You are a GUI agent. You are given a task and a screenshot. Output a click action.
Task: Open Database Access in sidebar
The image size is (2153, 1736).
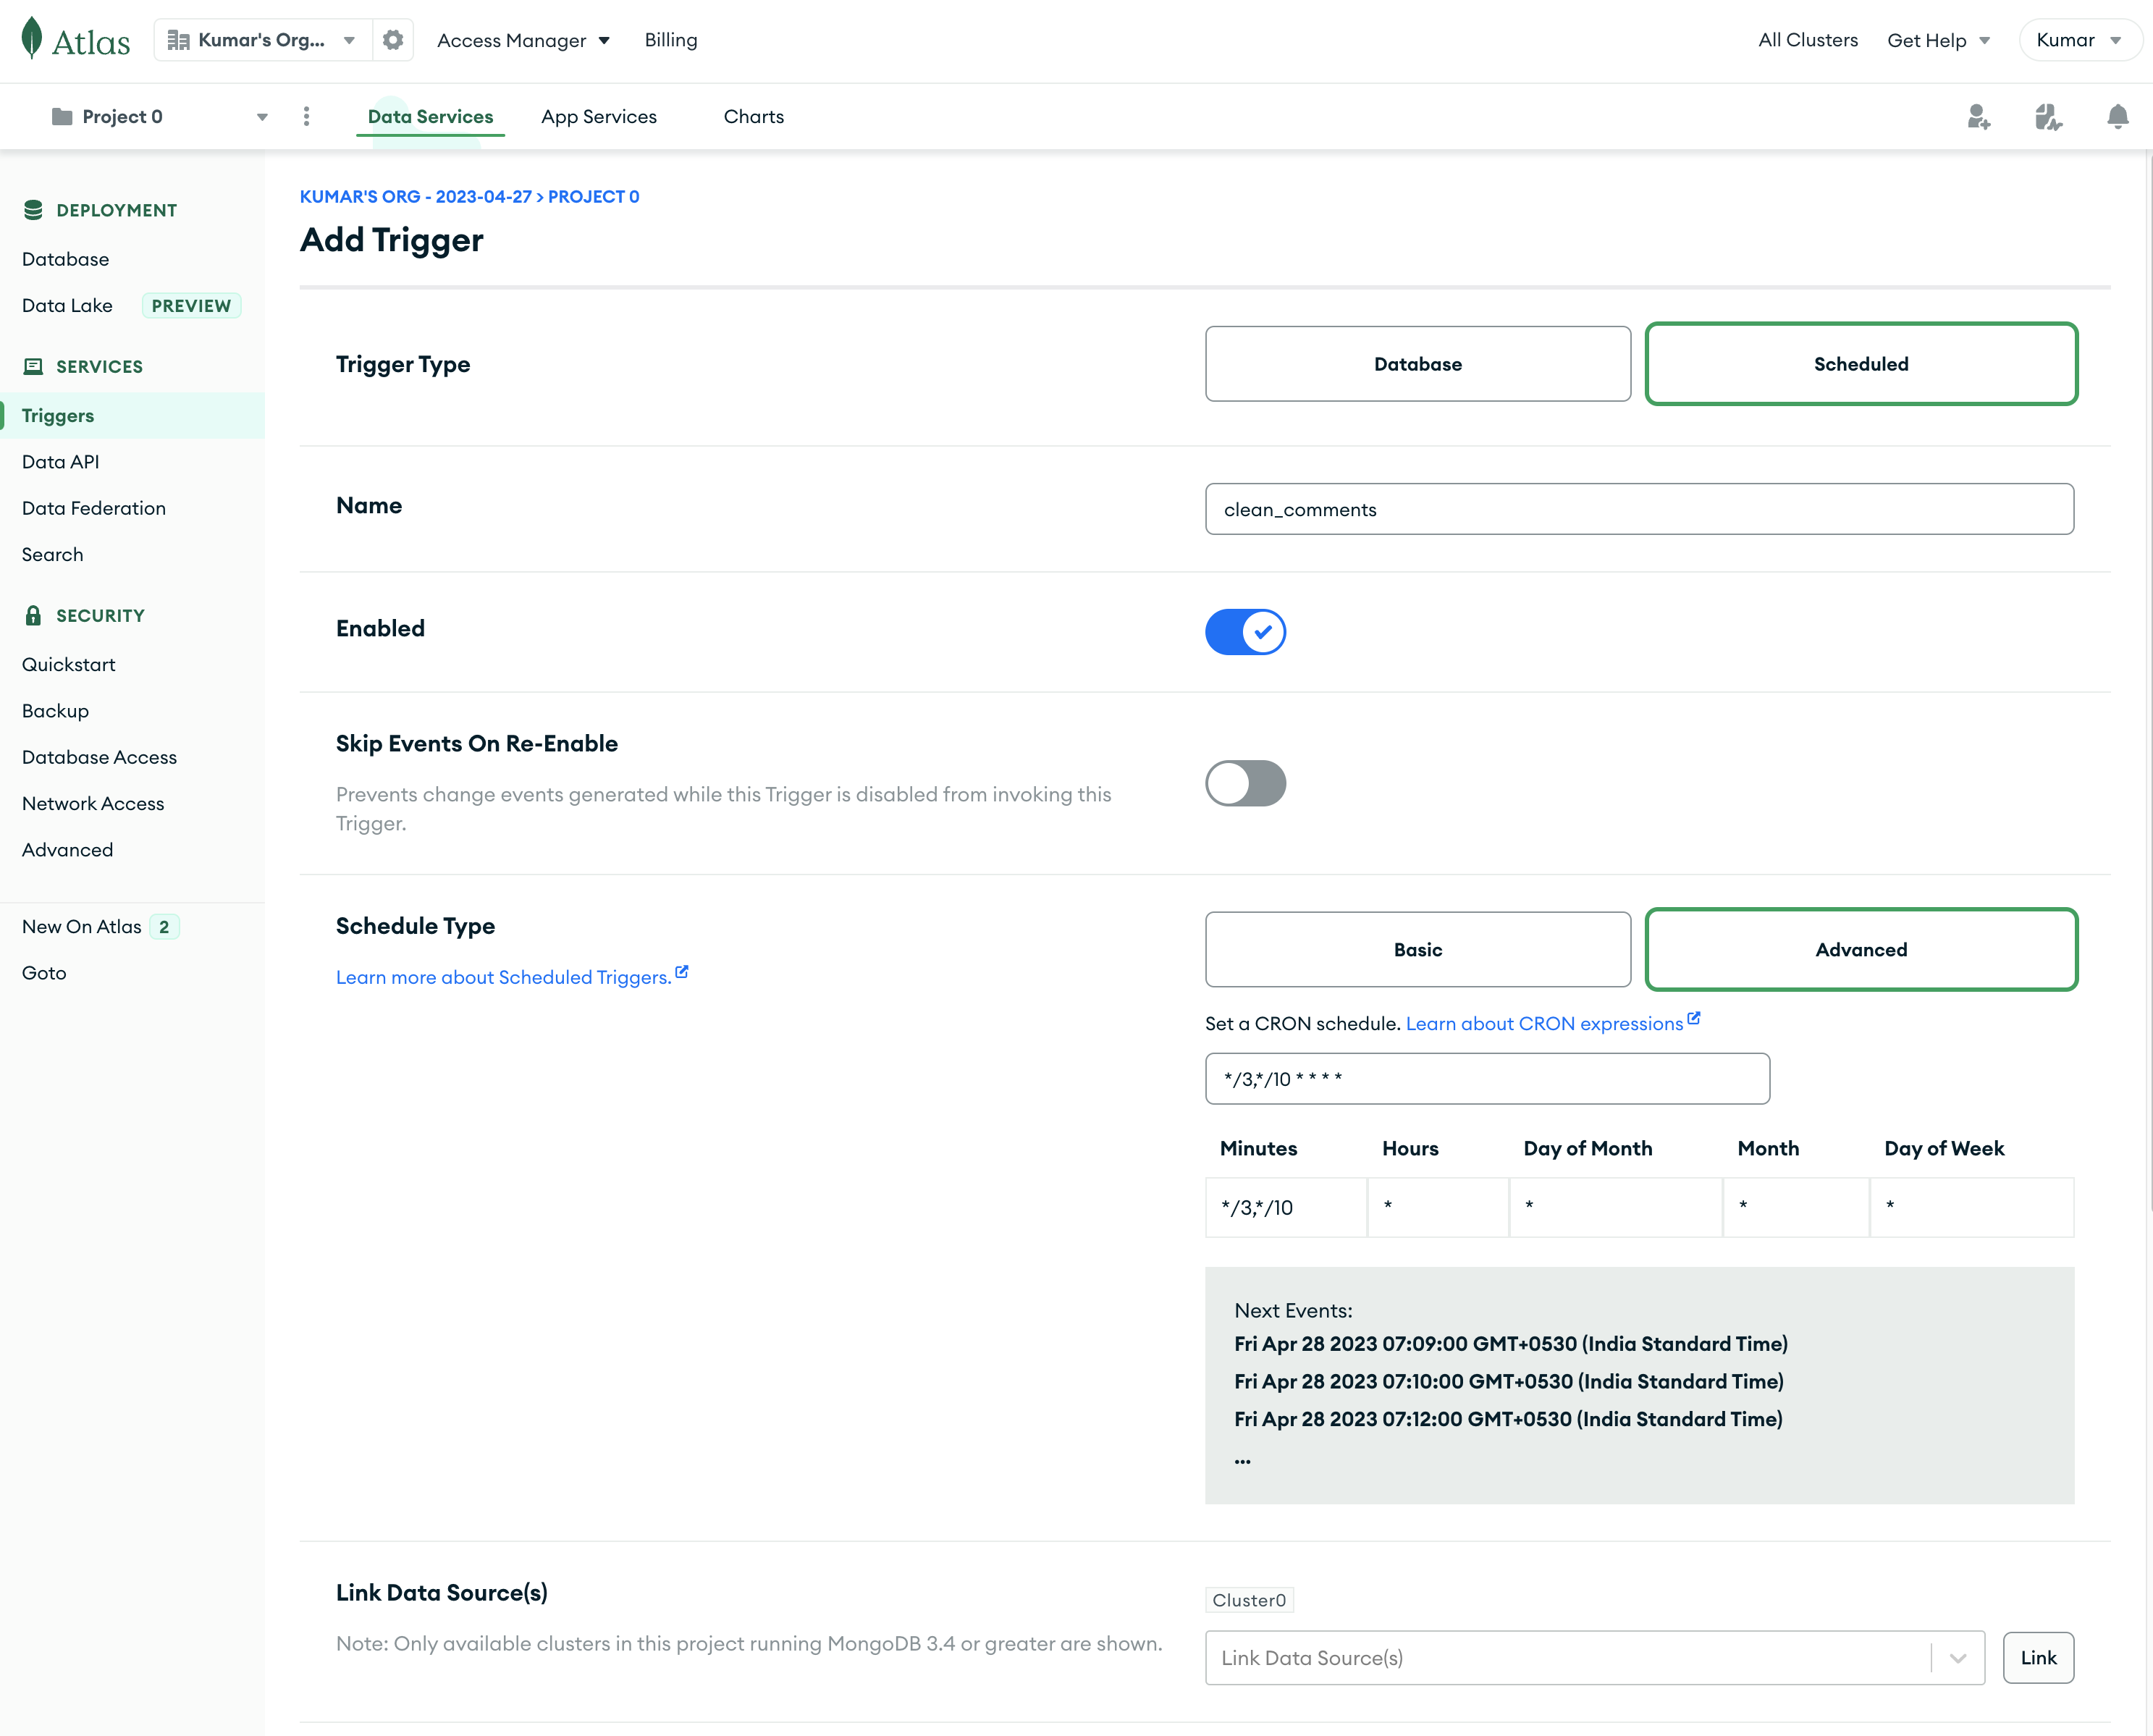click(x=100, y=757)
